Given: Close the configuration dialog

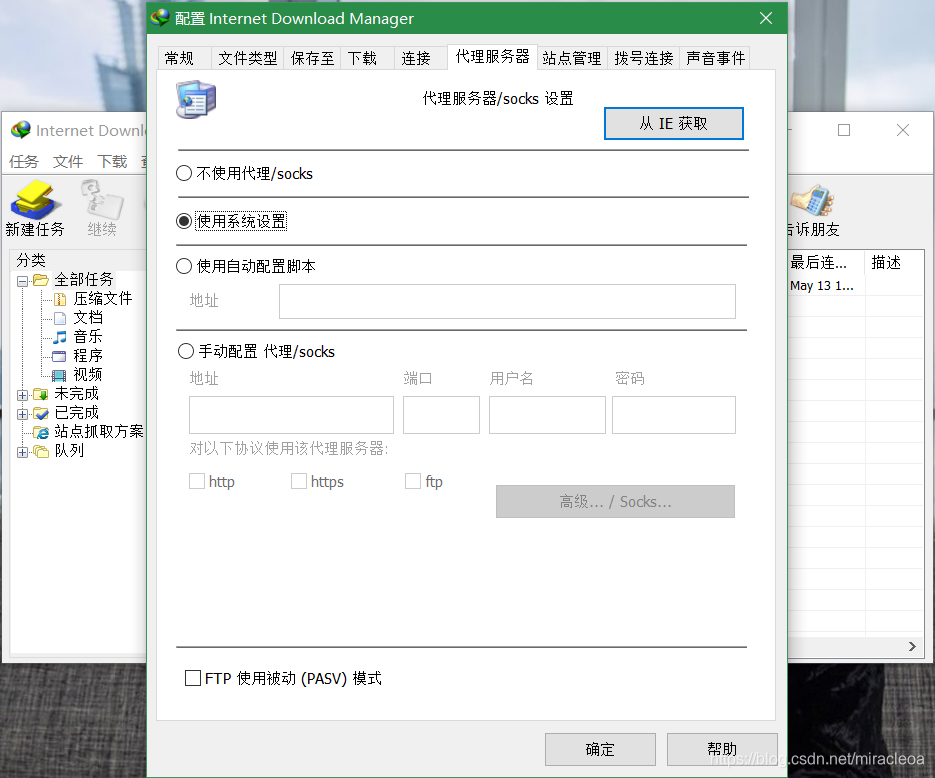Looking at the screenshot, I should [766, 18].
